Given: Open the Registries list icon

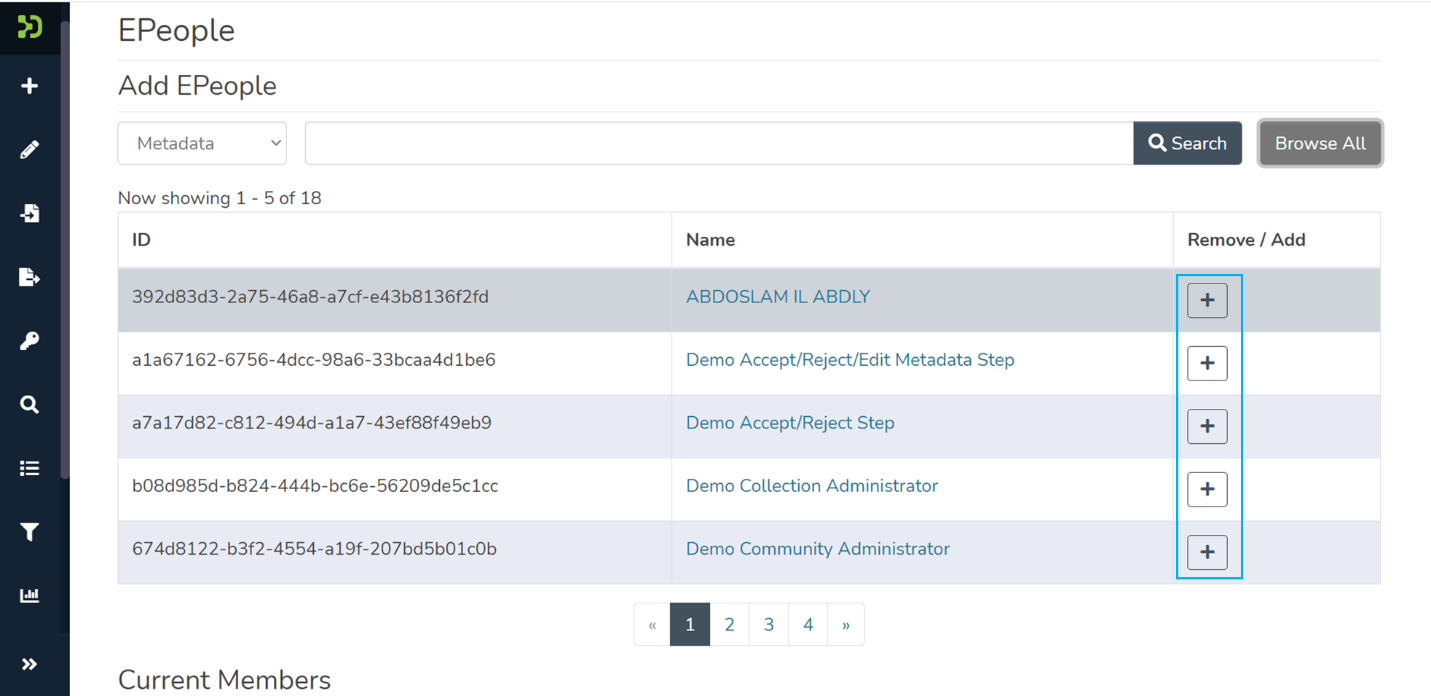Looking at the screenshot, I should pos(30,468).
